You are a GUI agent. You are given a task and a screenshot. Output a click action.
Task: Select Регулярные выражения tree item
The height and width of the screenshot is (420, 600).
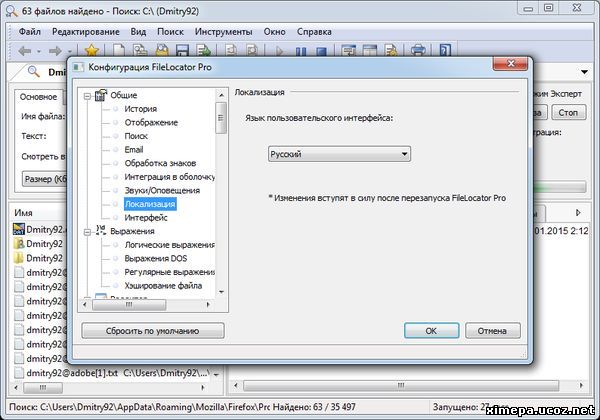pyautogui.click(x=169, y=272)
